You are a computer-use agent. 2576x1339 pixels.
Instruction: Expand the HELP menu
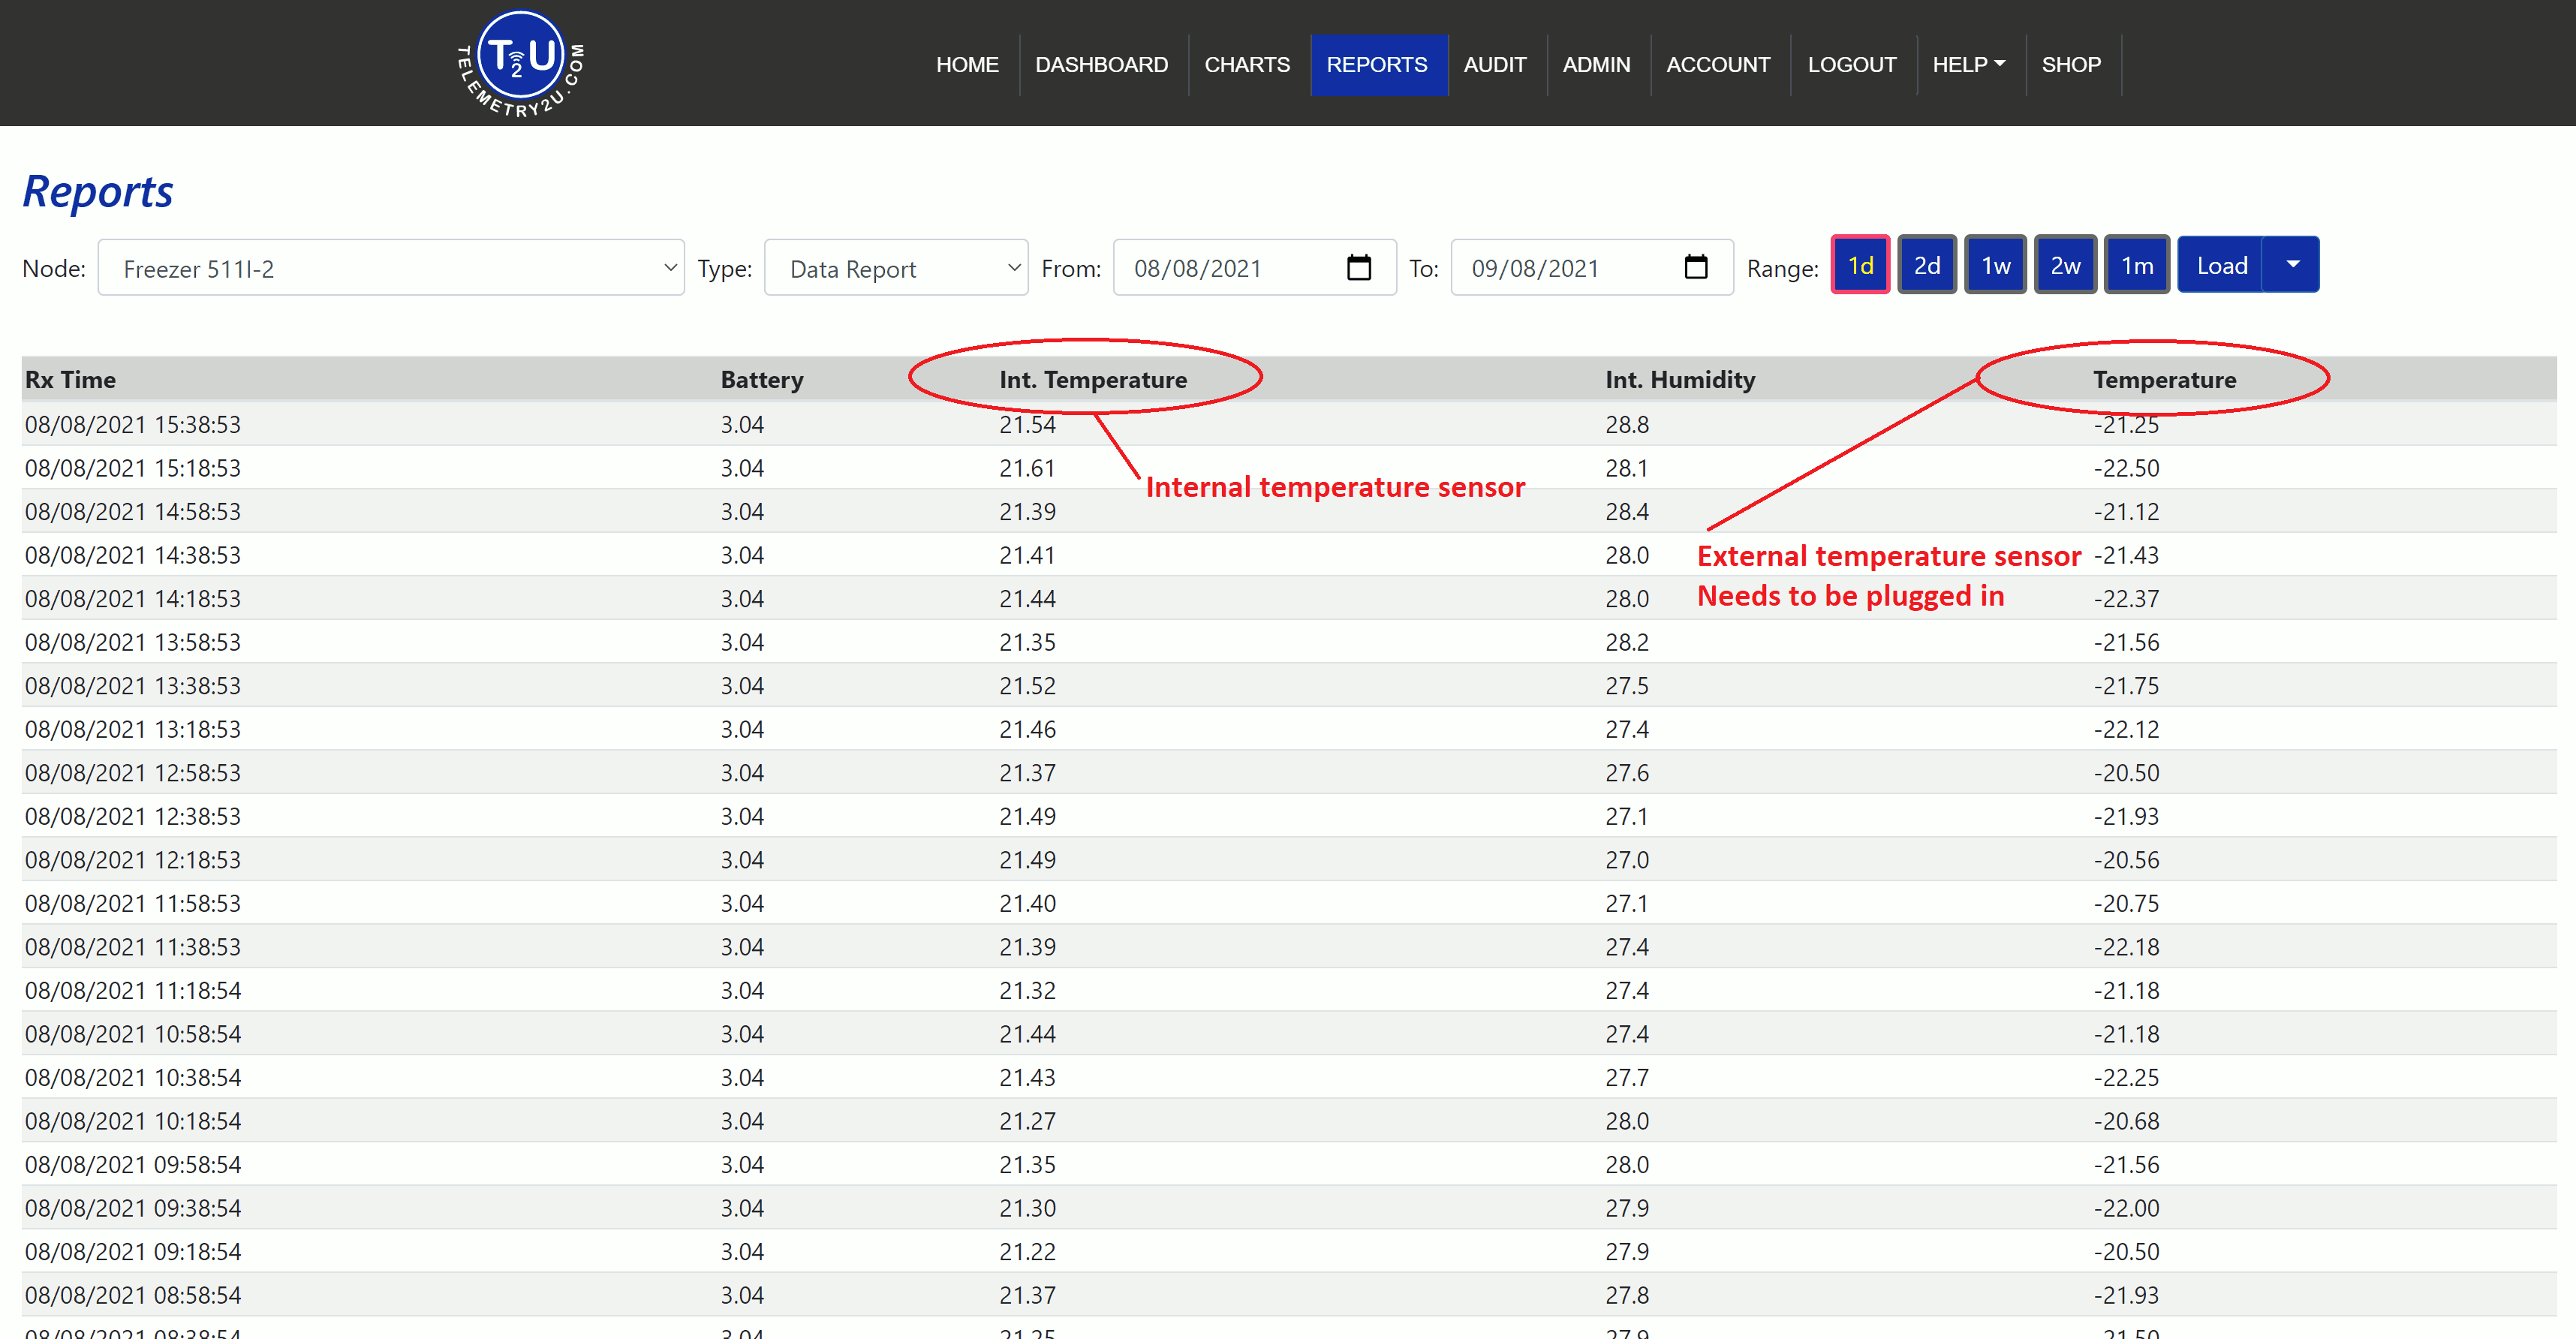[x=1969, y=65]
